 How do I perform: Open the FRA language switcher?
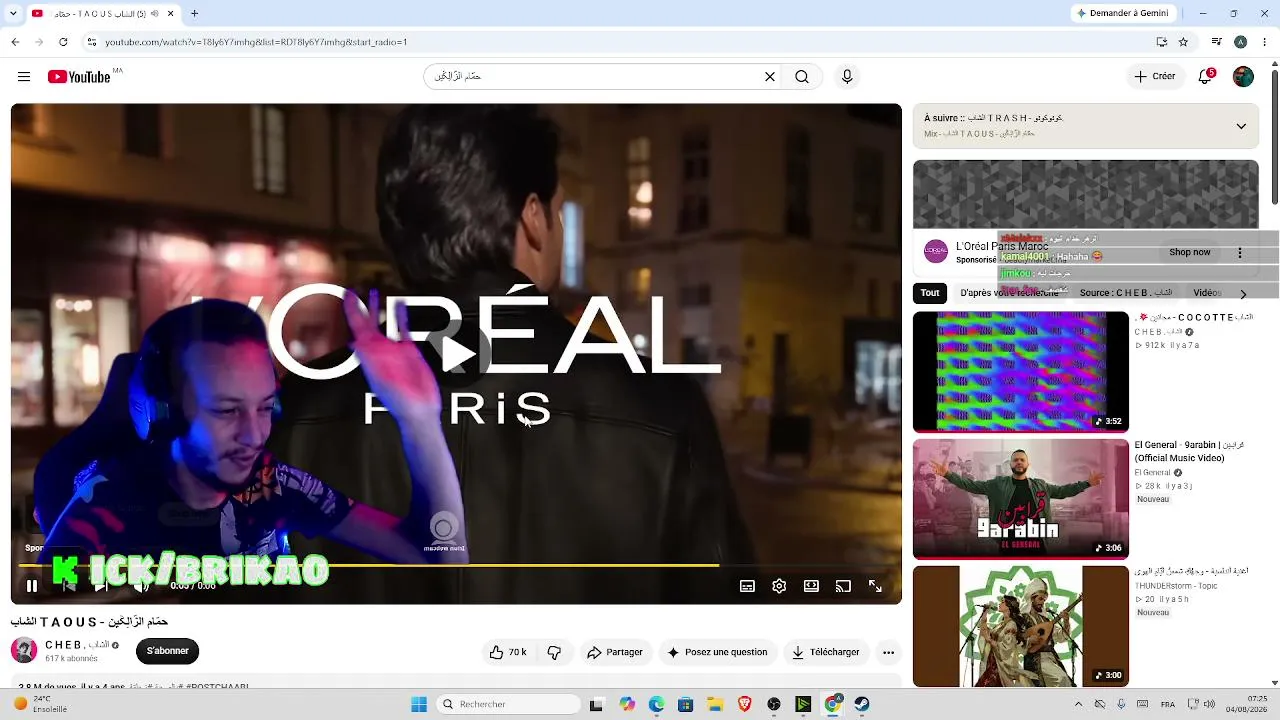coord(1167,704)
